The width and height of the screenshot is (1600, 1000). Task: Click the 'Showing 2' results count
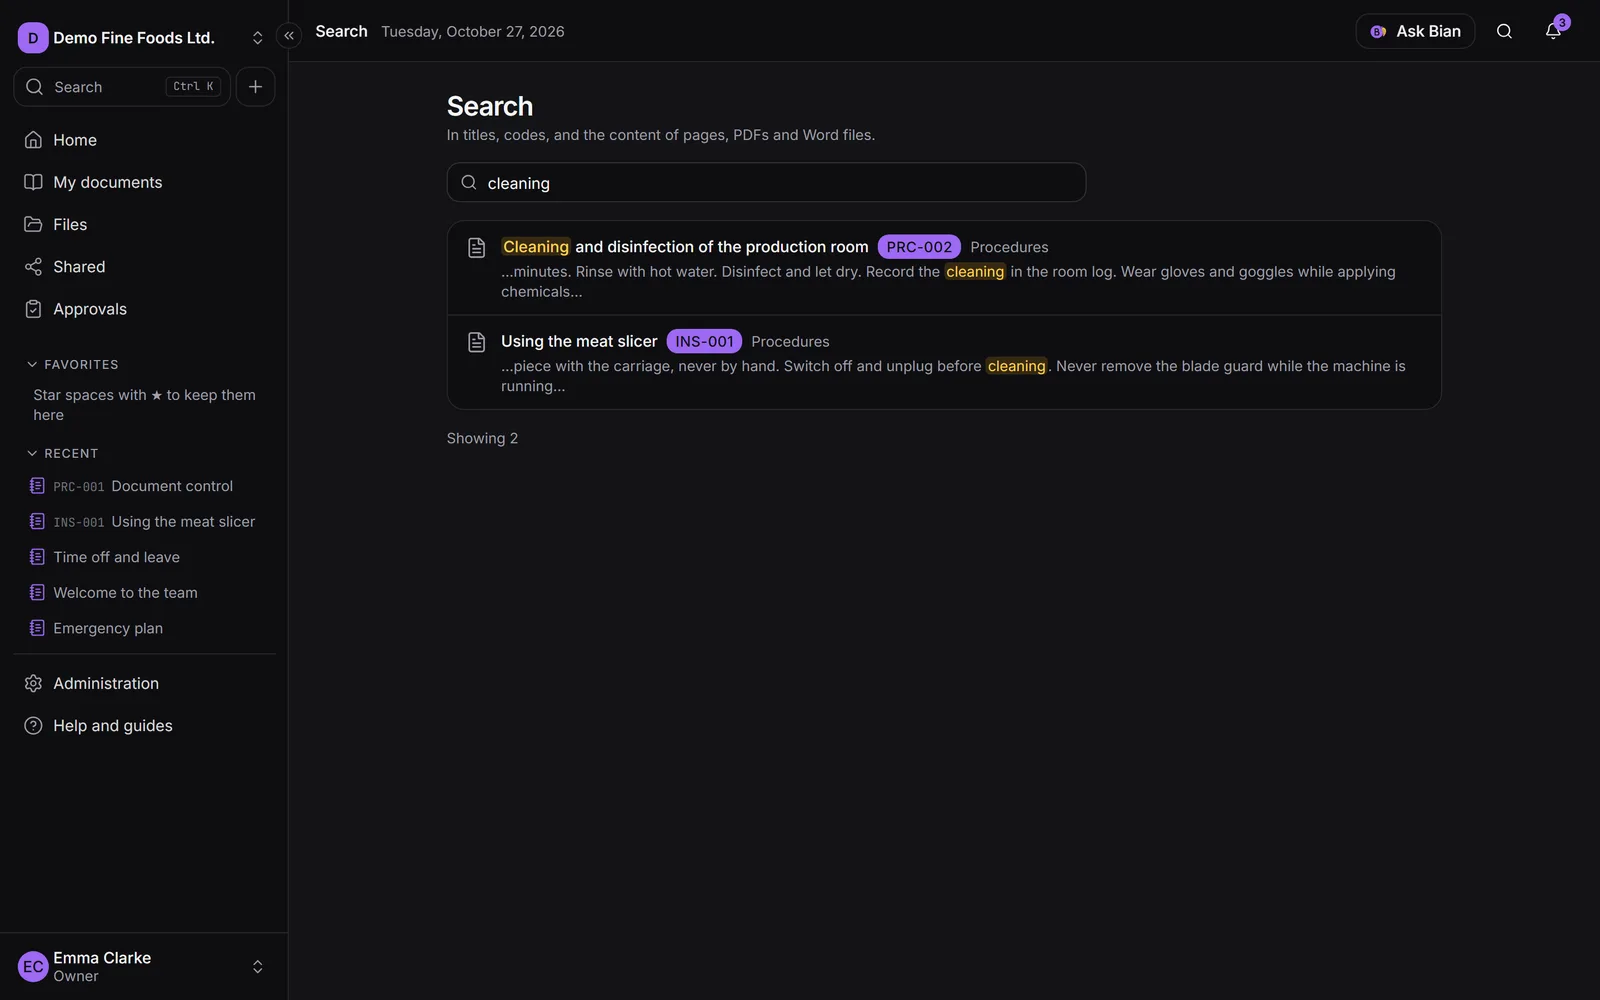tap(482, 439)
